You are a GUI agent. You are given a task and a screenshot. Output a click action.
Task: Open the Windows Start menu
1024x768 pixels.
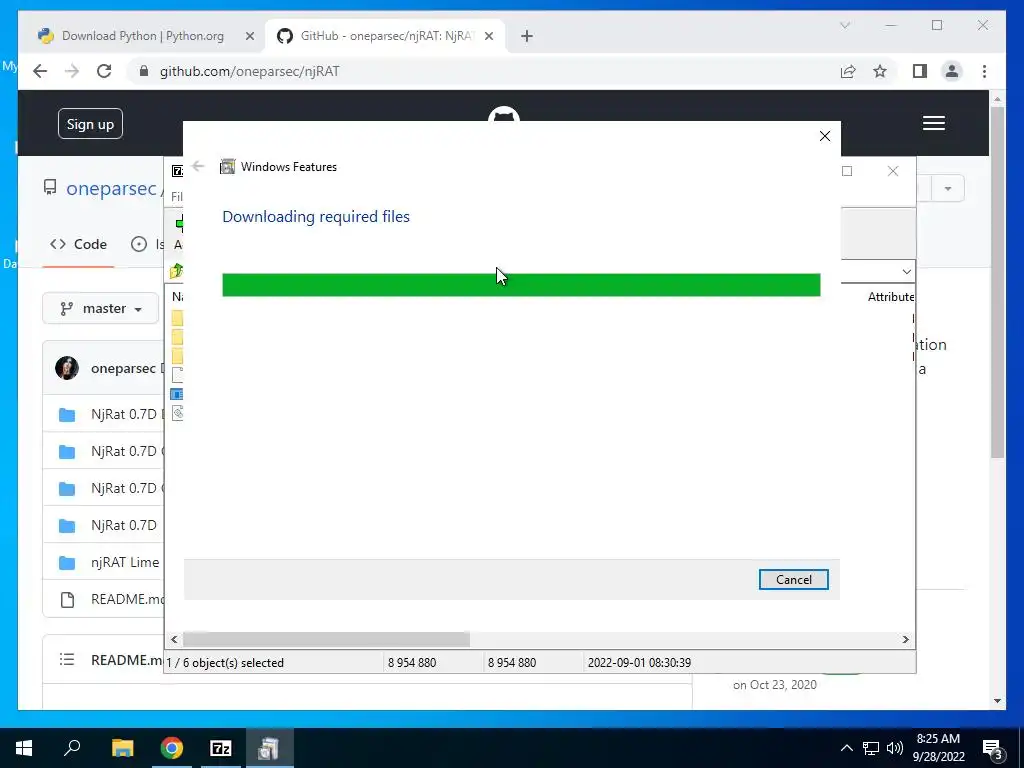coord(24,748)
